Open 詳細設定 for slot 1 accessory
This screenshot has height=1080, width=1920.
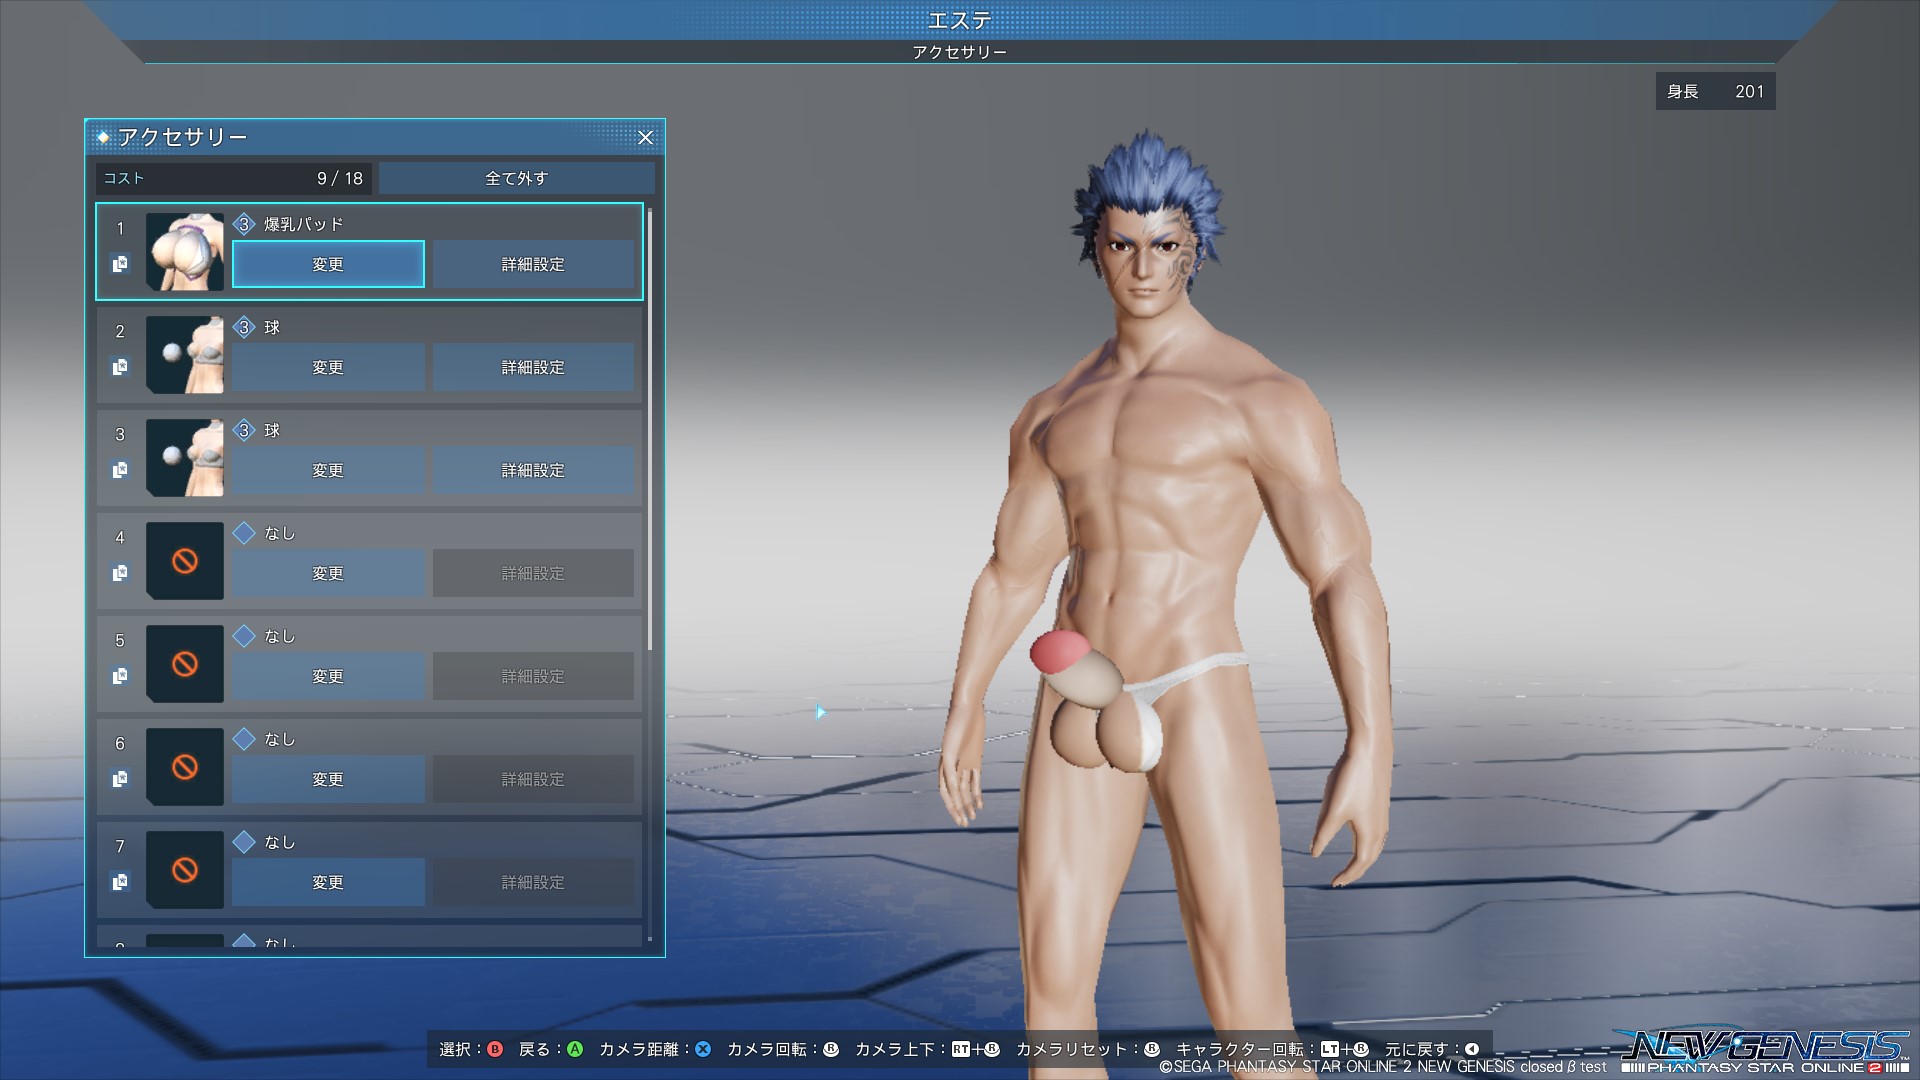533,264
